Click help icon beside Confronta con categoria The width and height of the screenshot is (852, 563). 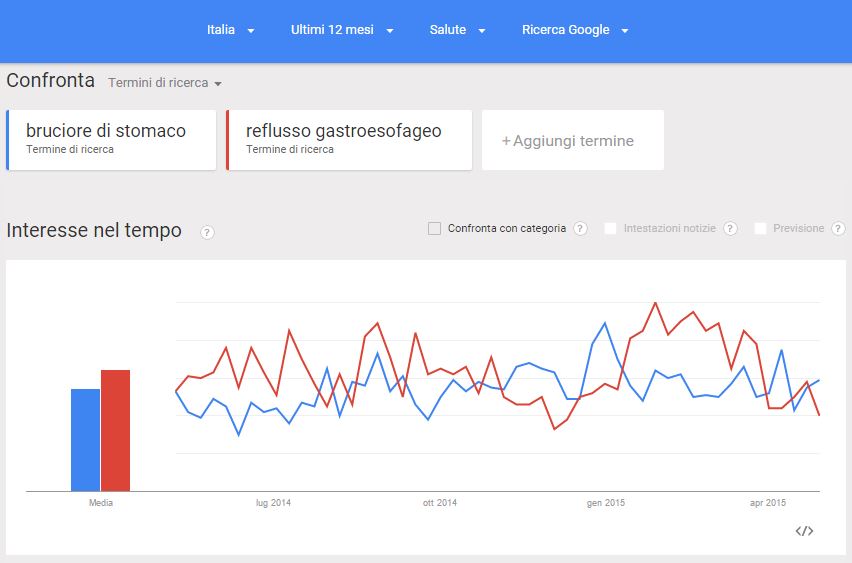coord(580,228)
